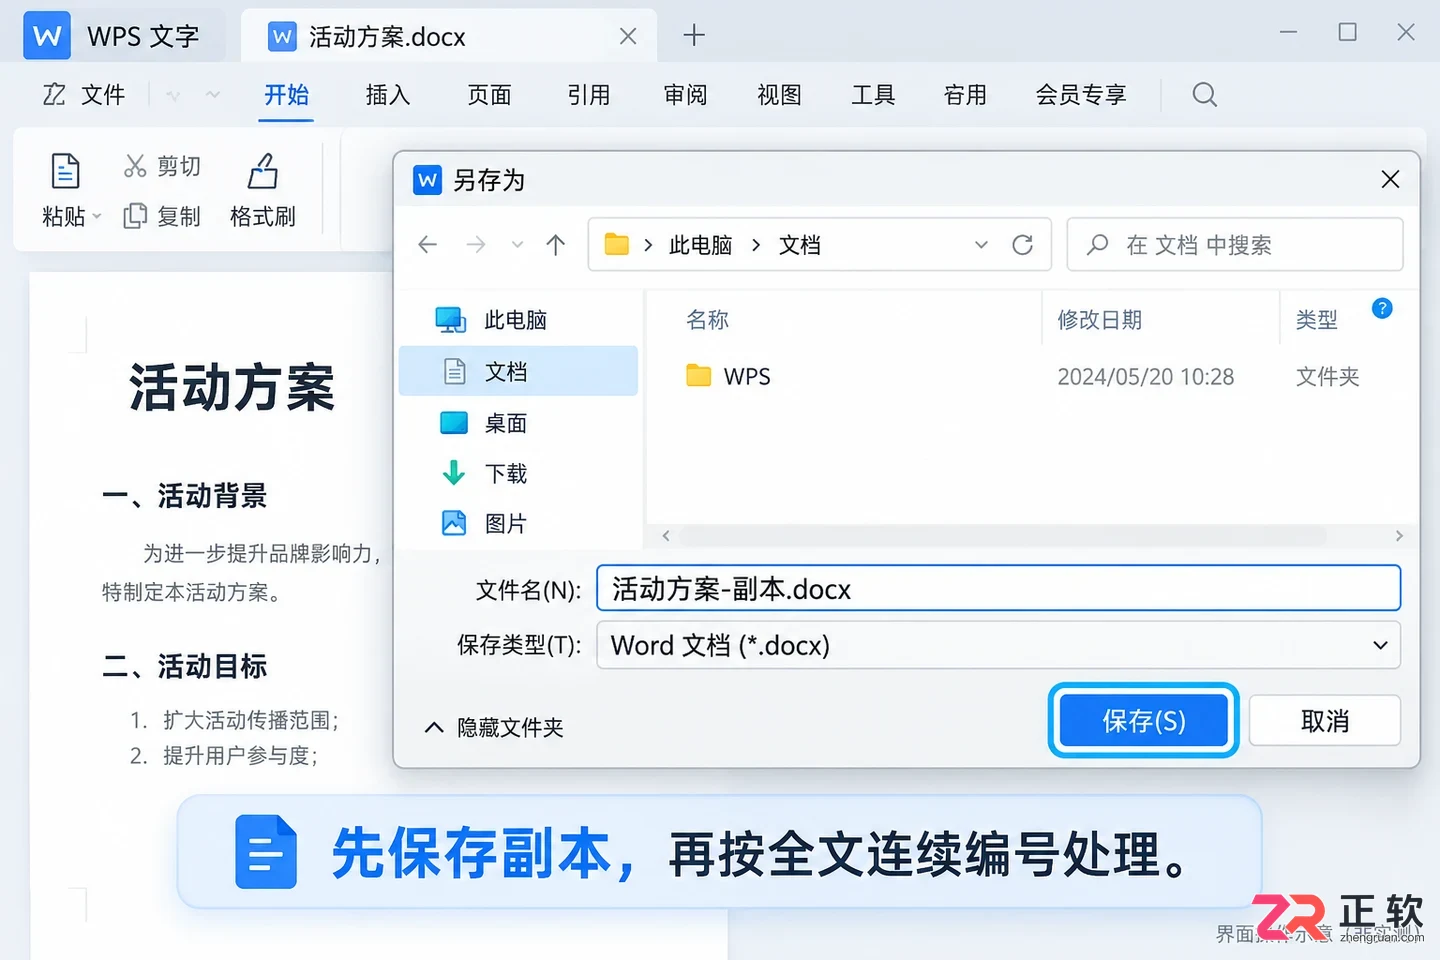
Task: Click the 取消 button
Action: 1324,720
